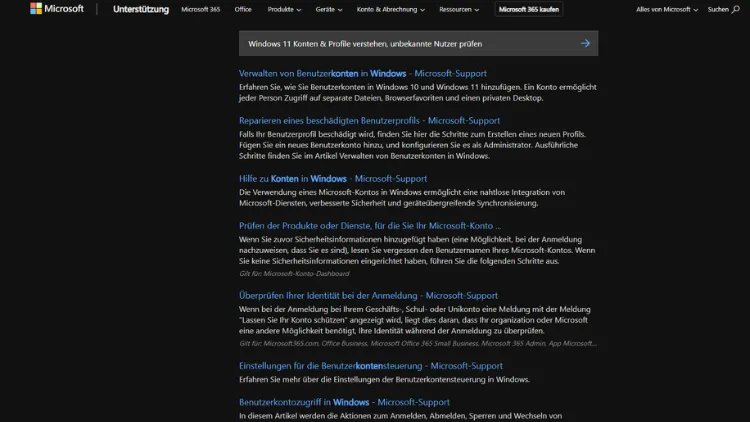Open Einstellungen für die Benutzerkontensteuerung result
750x422 pixels.
[371, 366]
